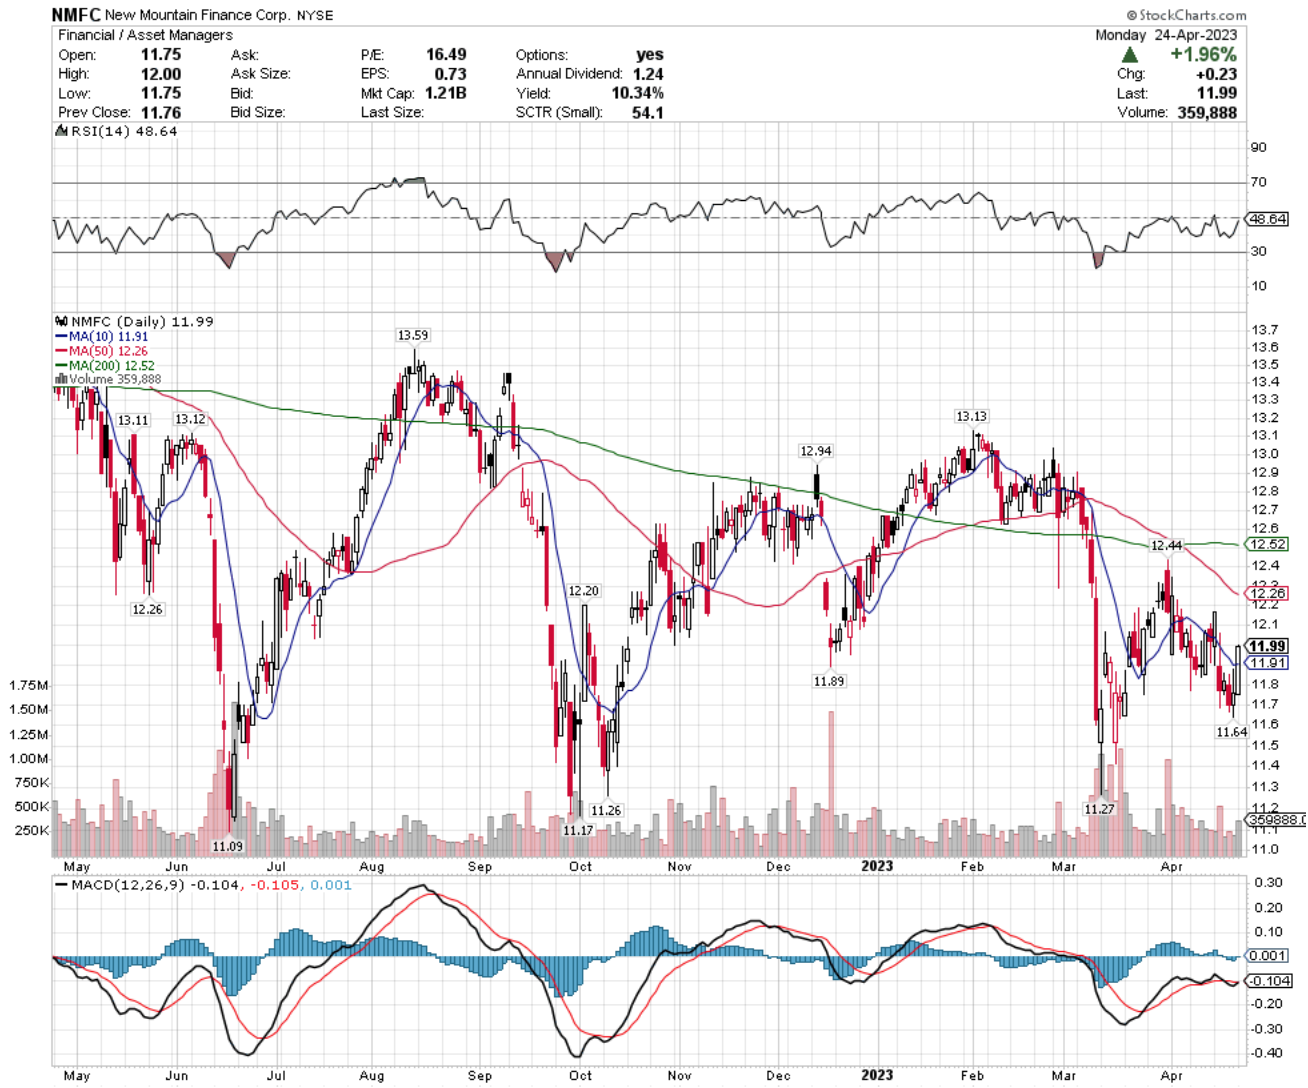The image size is (1308, 1088).
Task: Click the 0.001 MACD histogram axis tag
Action: pyautogui.click(x=1269, y=957)
